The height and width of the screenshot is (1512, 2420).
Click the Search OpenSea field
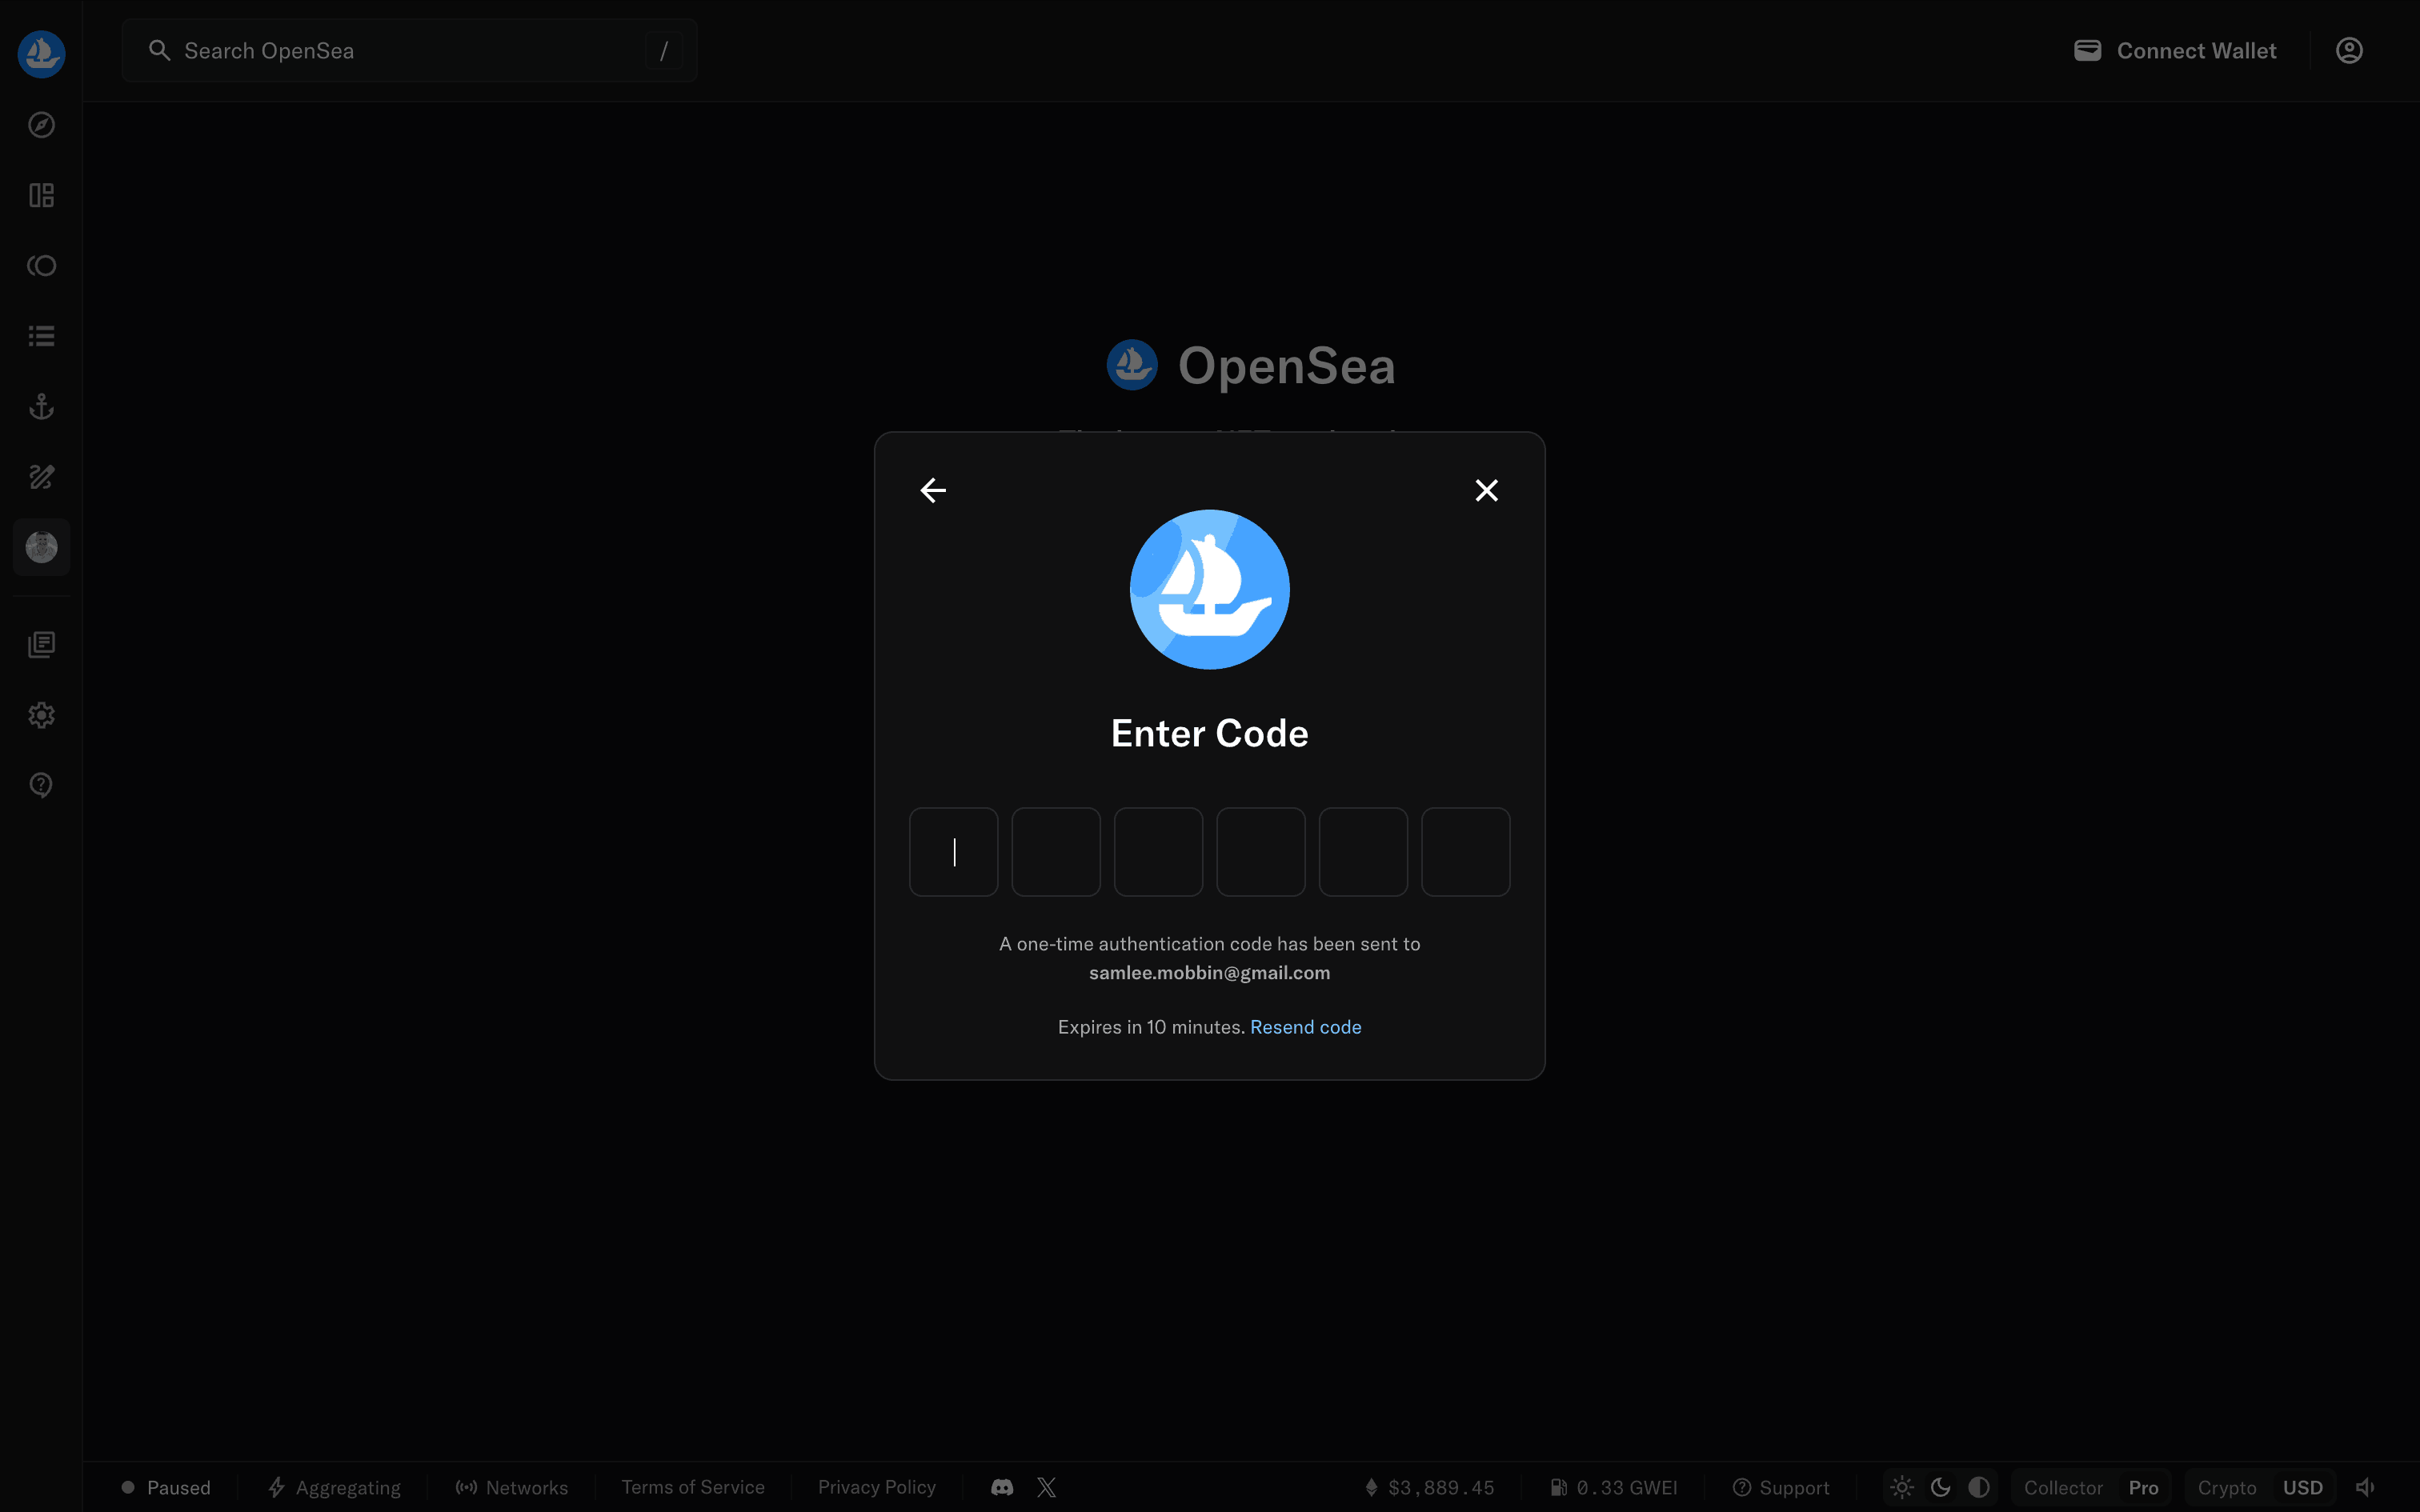coord(400,51)
